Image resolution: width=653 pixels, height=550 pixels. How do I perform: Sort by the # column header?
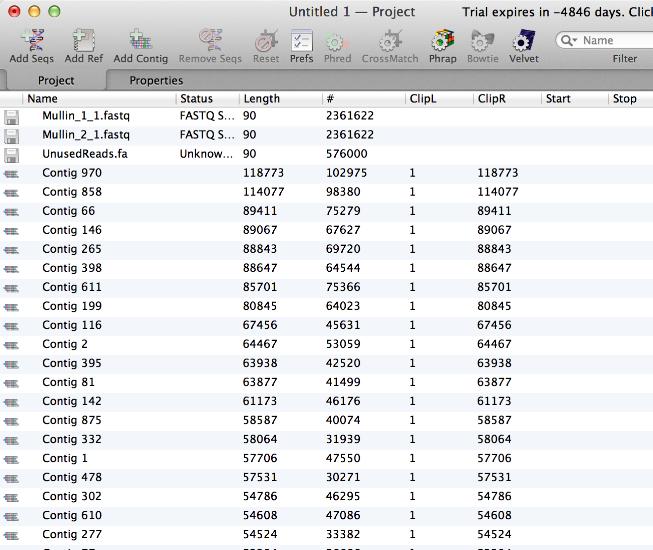click(x=364, y=99)
